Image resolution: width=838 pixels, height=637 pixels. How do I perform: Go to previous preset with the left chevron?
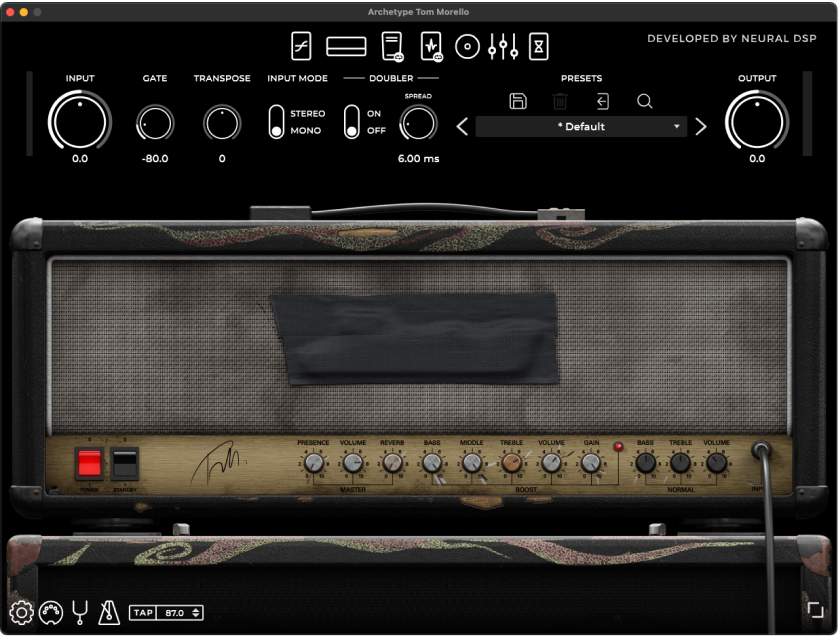coord(462,127)
